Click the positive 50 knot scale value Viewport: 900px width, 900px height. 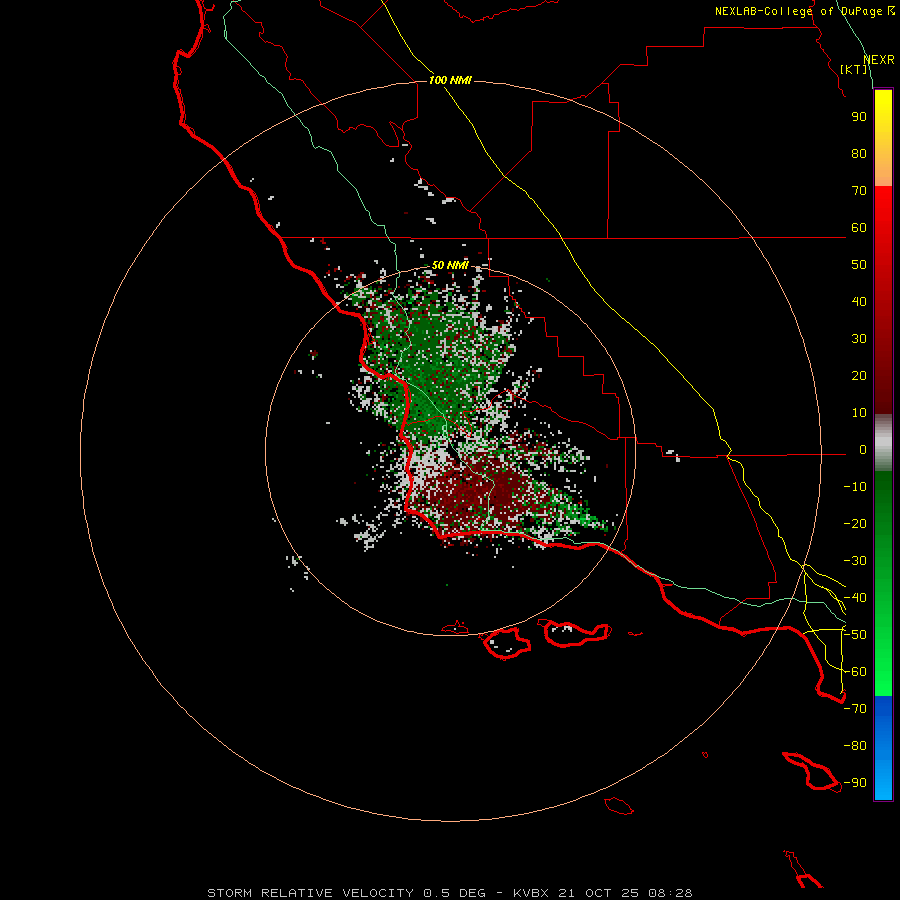pos(859,265)
